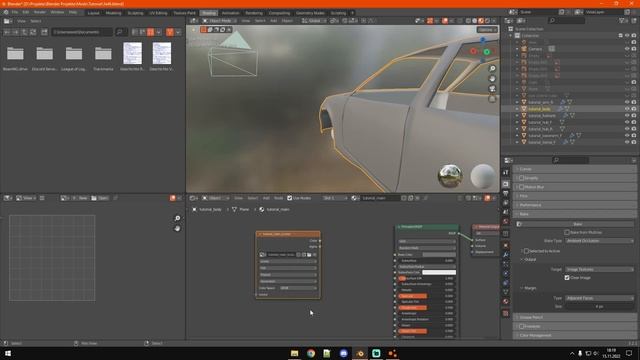Toggle the Use Nodes checkbox
The image size is (640, 360).
point(289,198)
